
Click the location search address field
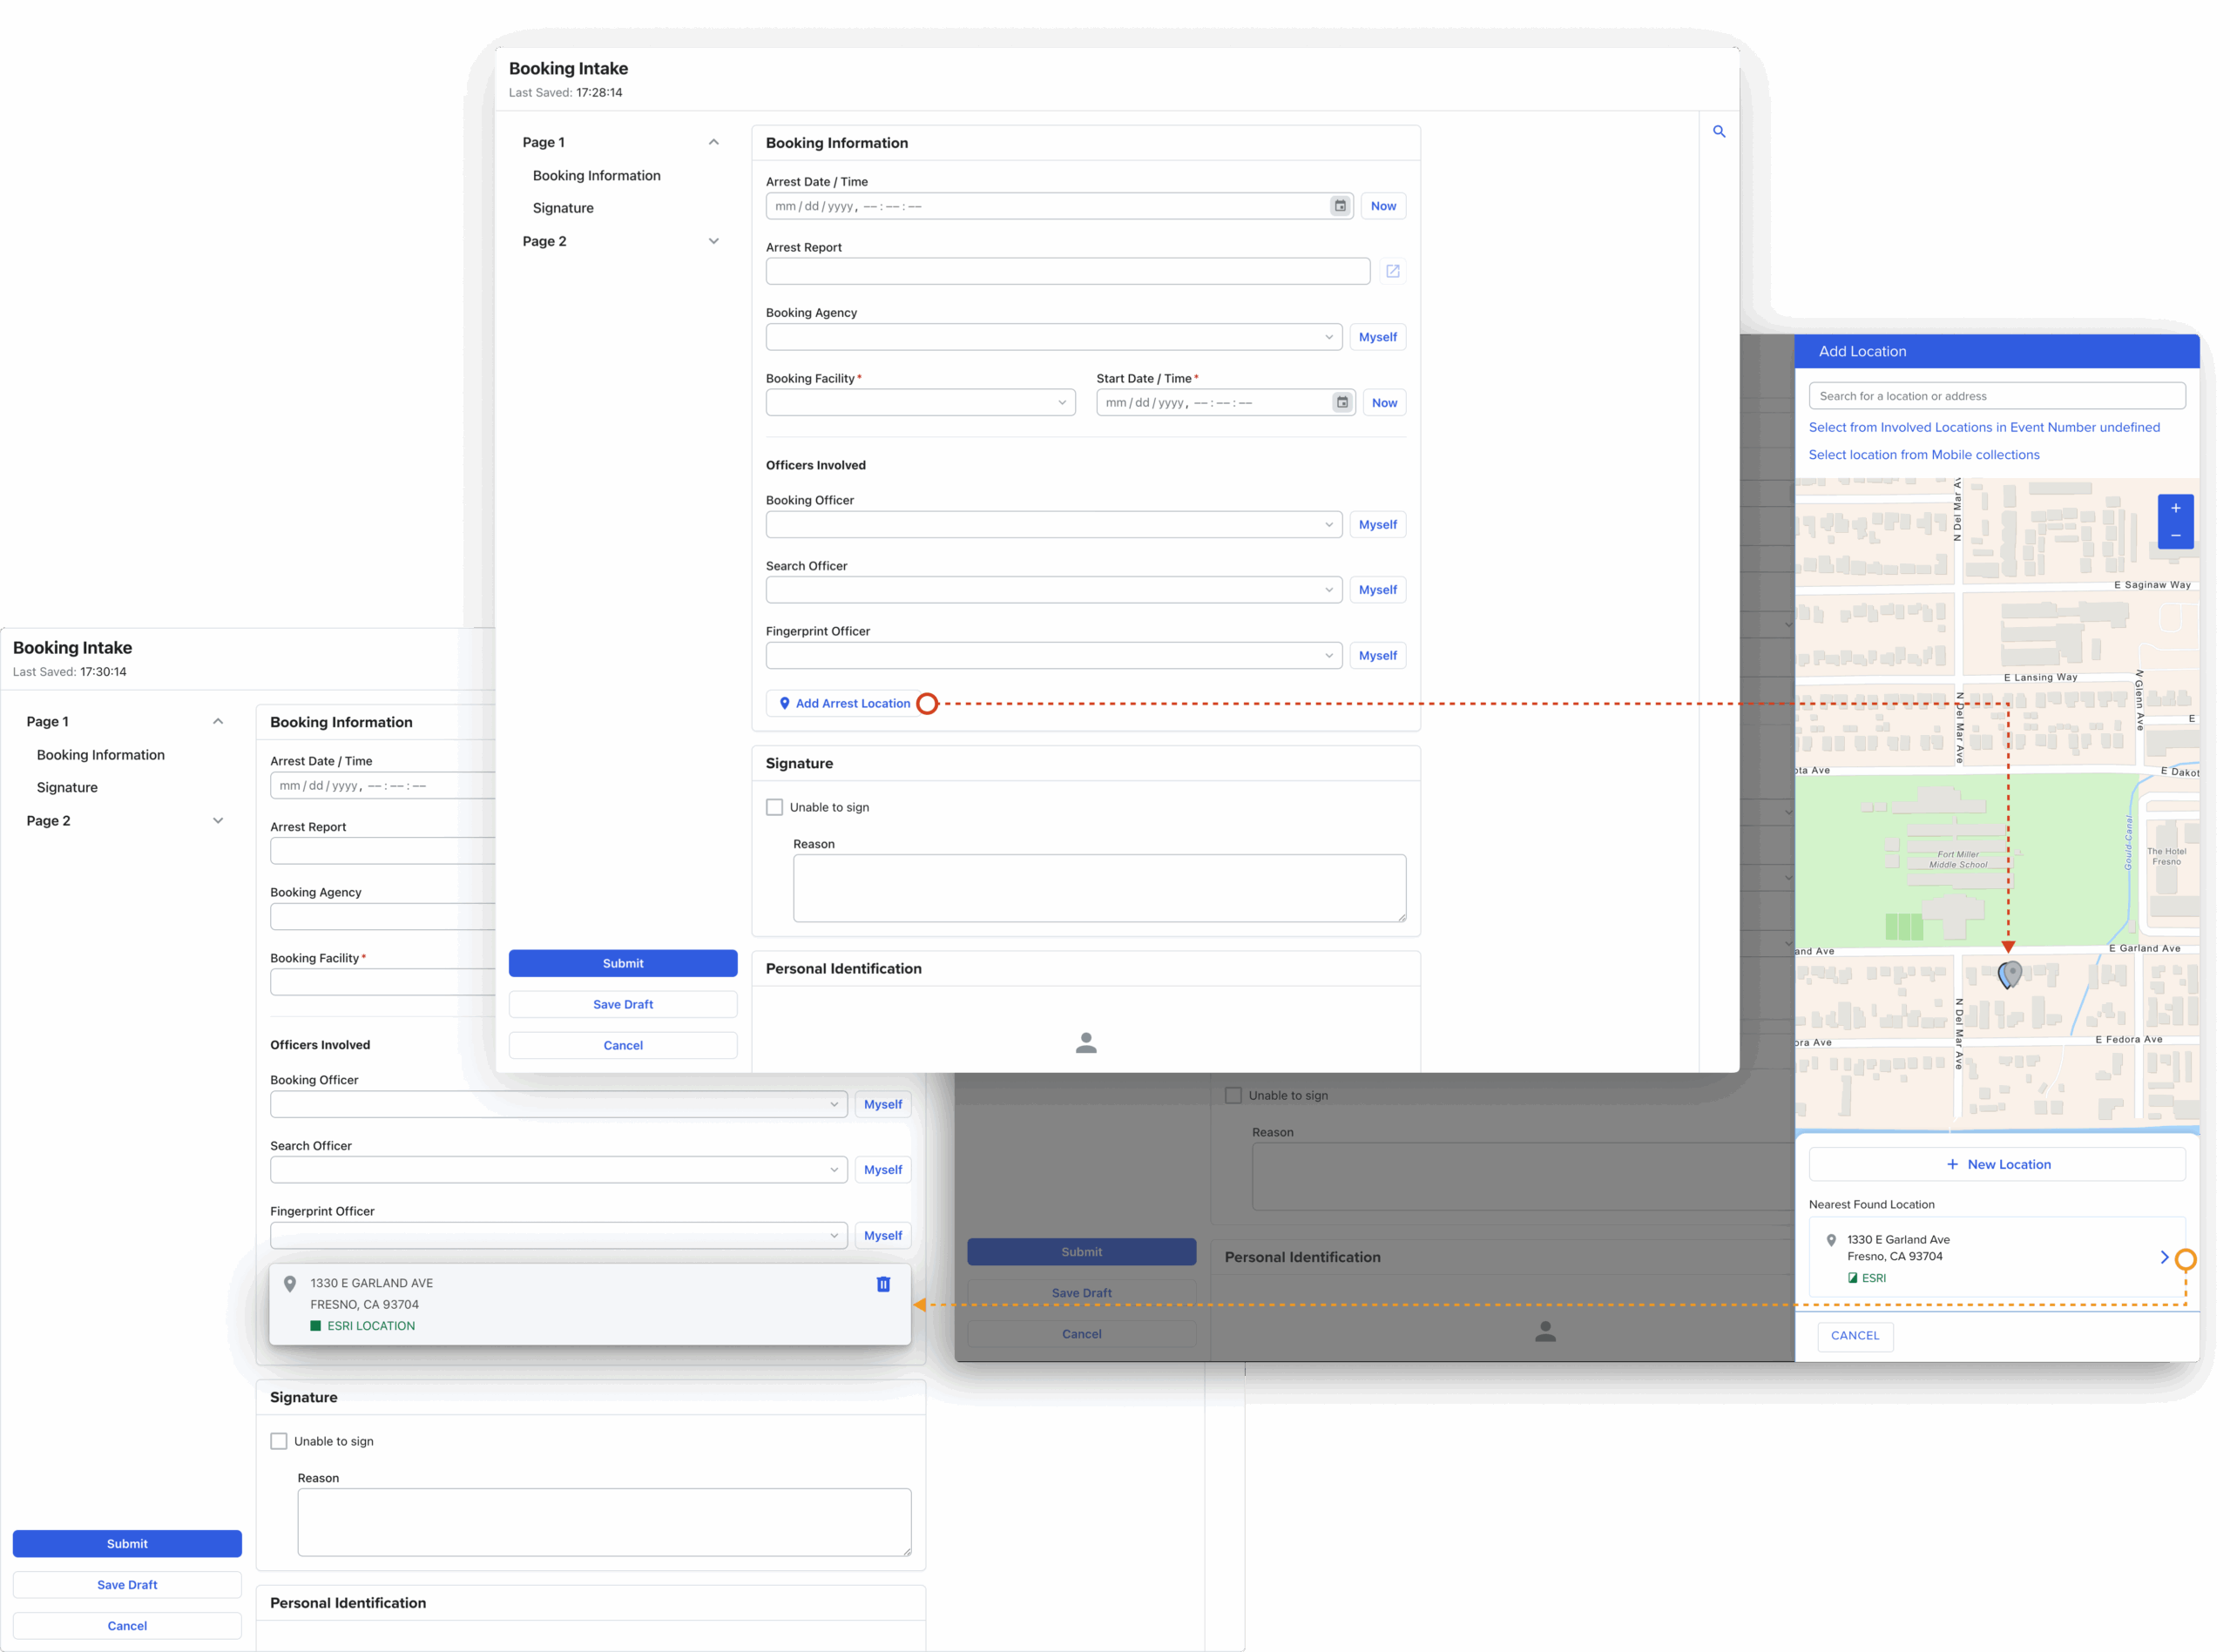pyautogui.click(x=1996, y=396)
